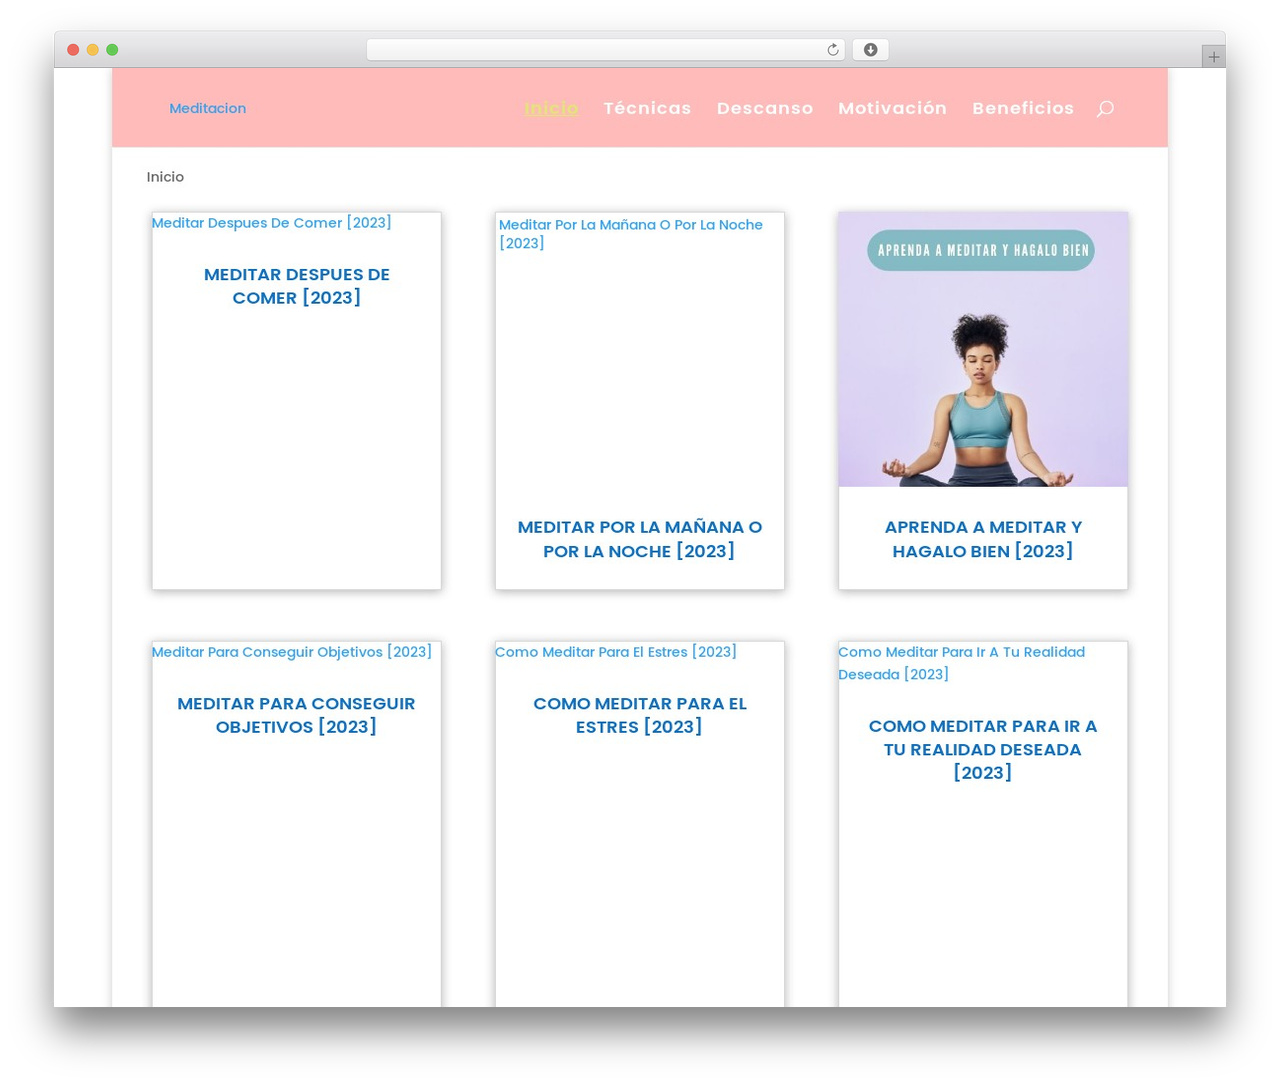Close the browser window with the red button
Screen dimensions: 1280x1084
pyautogui.click(x=73, y=50)
